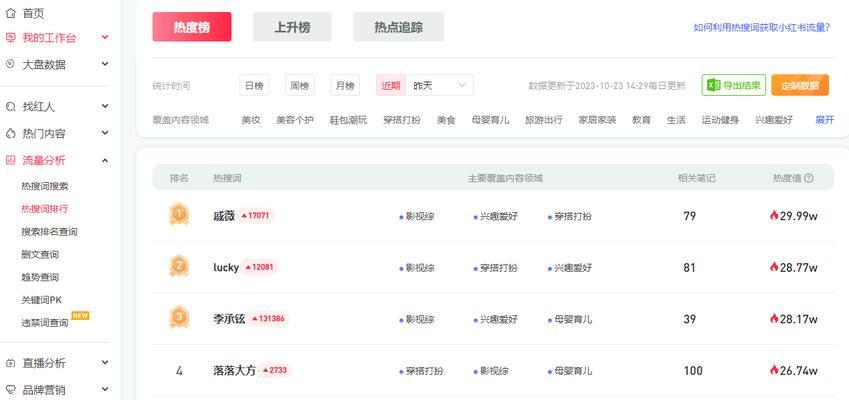Open the 如何利用热搜词获取小红书流量 link

762,28
